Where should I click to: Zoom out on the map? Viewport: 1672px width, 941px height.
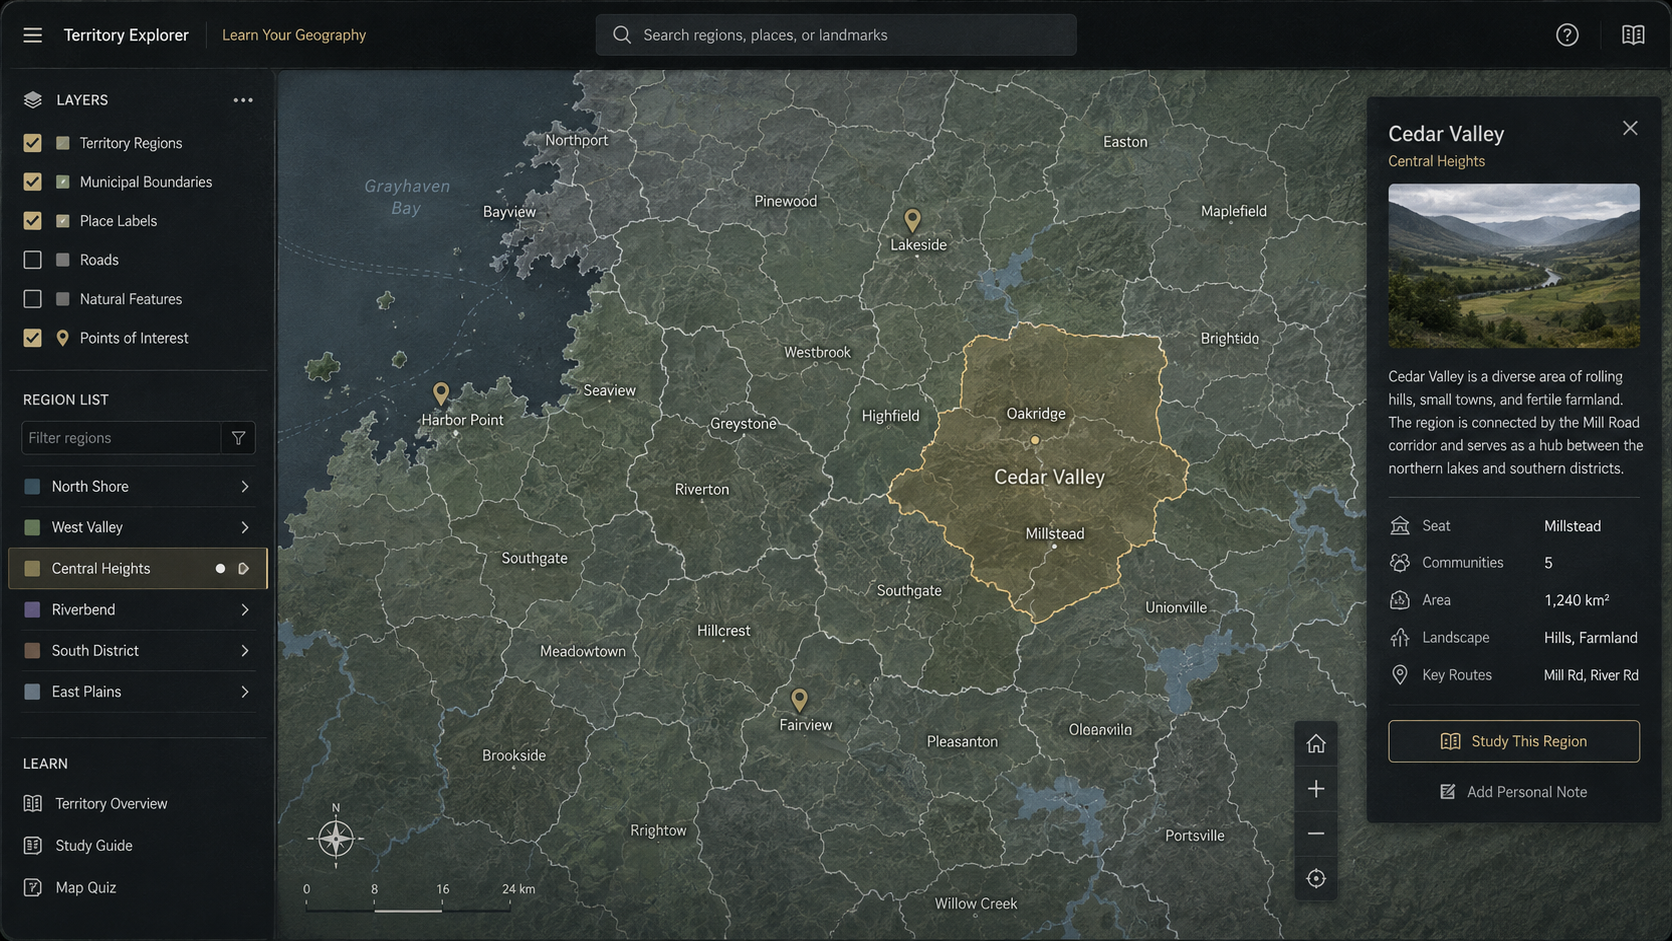(x=1316, y=833)
